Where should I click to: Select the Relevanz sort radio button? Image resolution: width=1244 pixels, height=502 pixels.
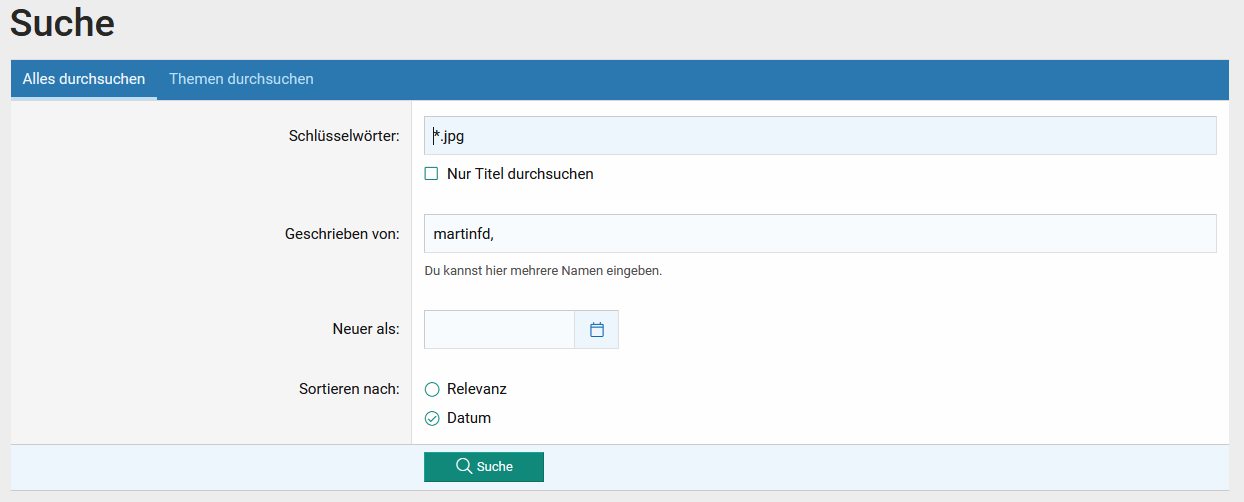(432, 390)
